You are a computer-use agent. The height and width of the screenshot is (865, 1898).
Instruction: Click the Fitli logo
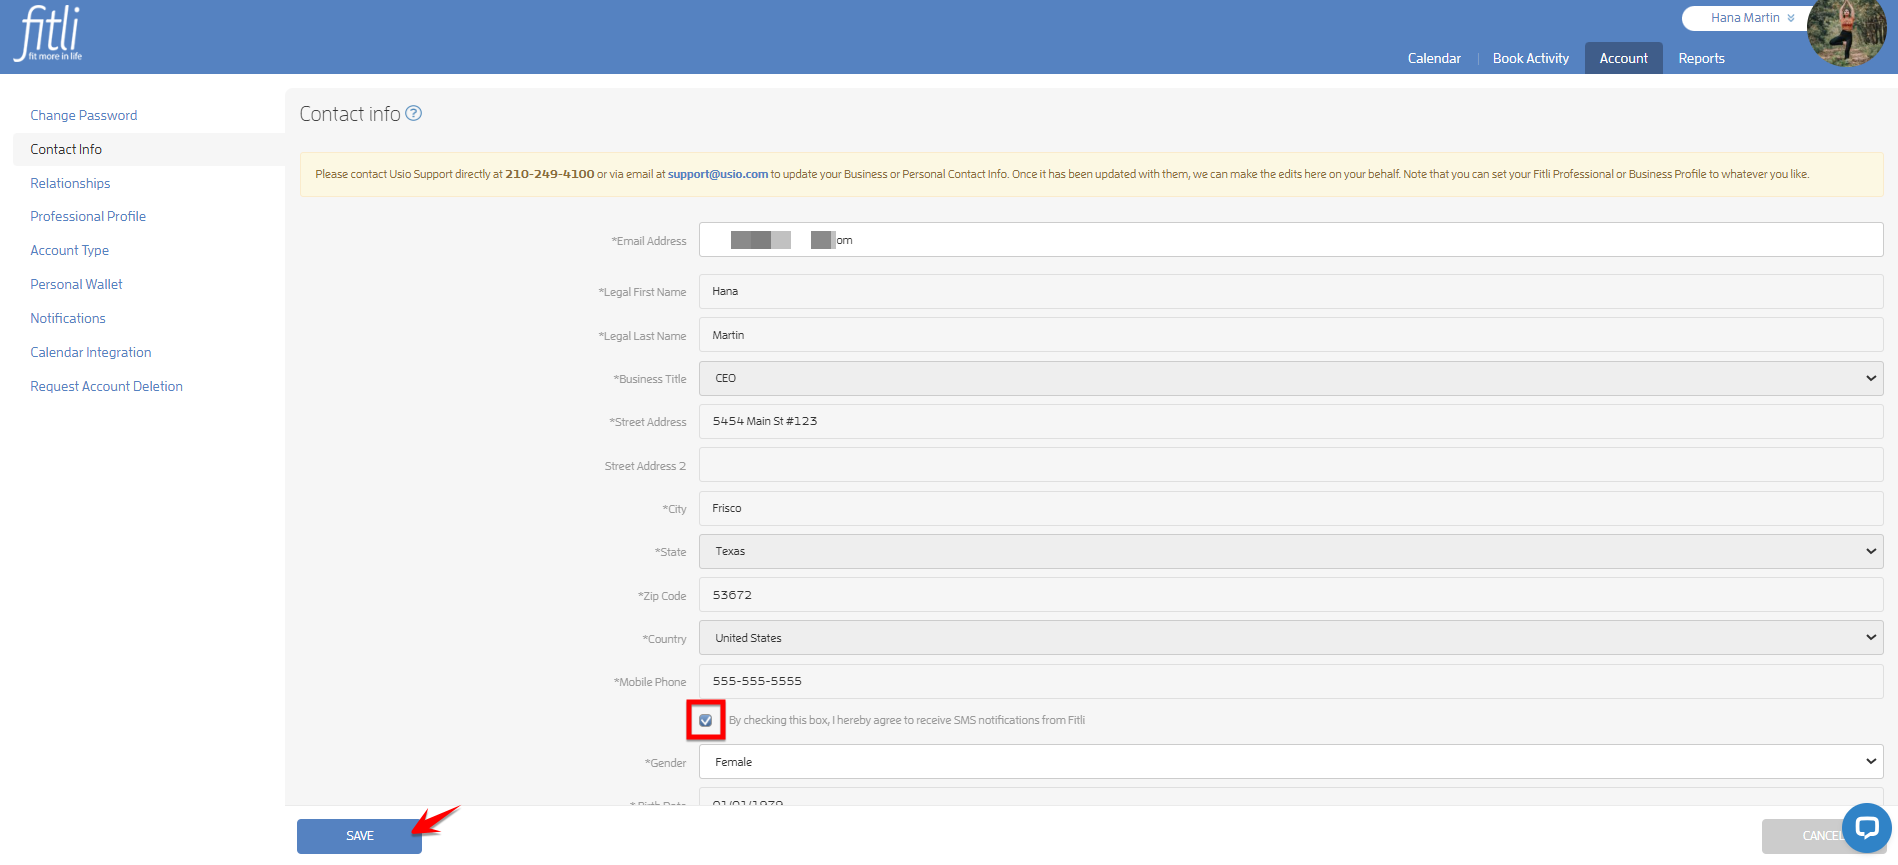[x=48, y=33]
